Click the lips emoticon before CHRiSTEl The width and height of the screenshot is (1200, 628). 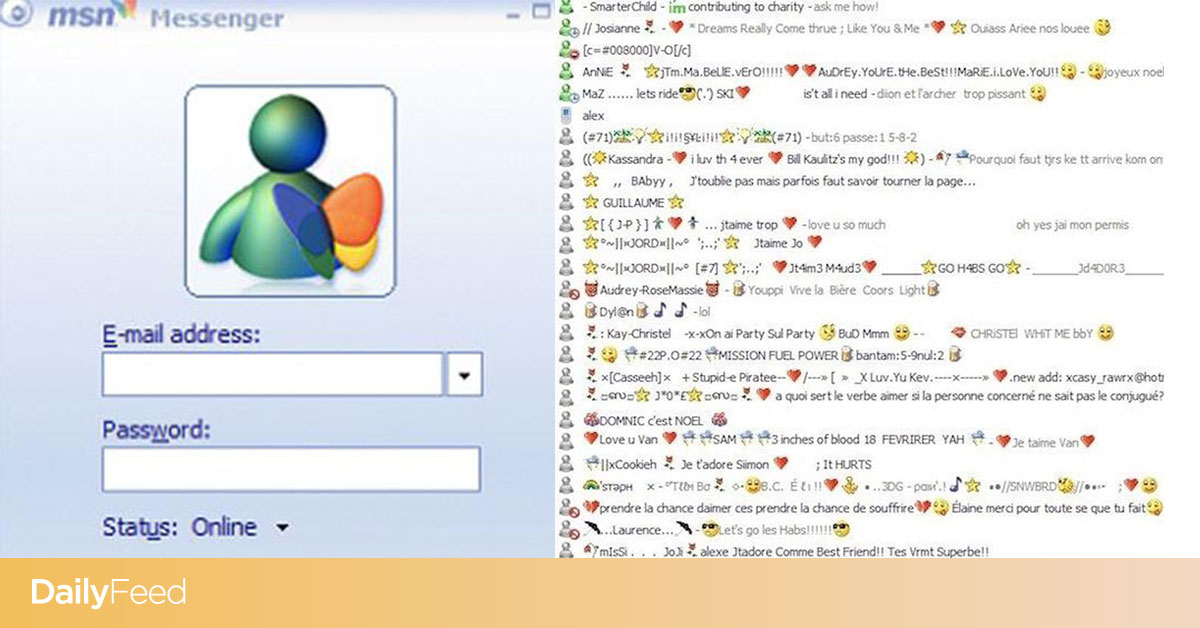coord(957,333)
